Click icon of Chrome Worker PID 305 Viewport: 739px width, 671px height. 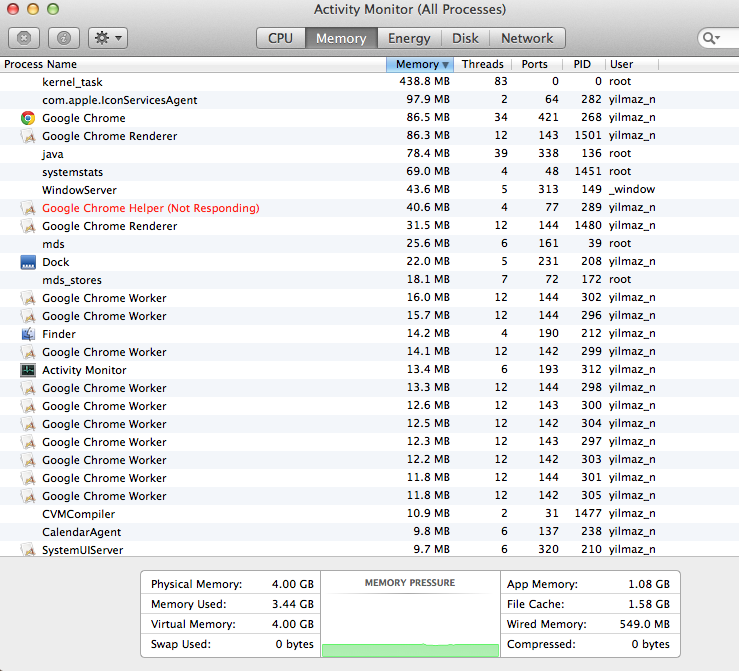pyautogui.click(x=28, y=496)
